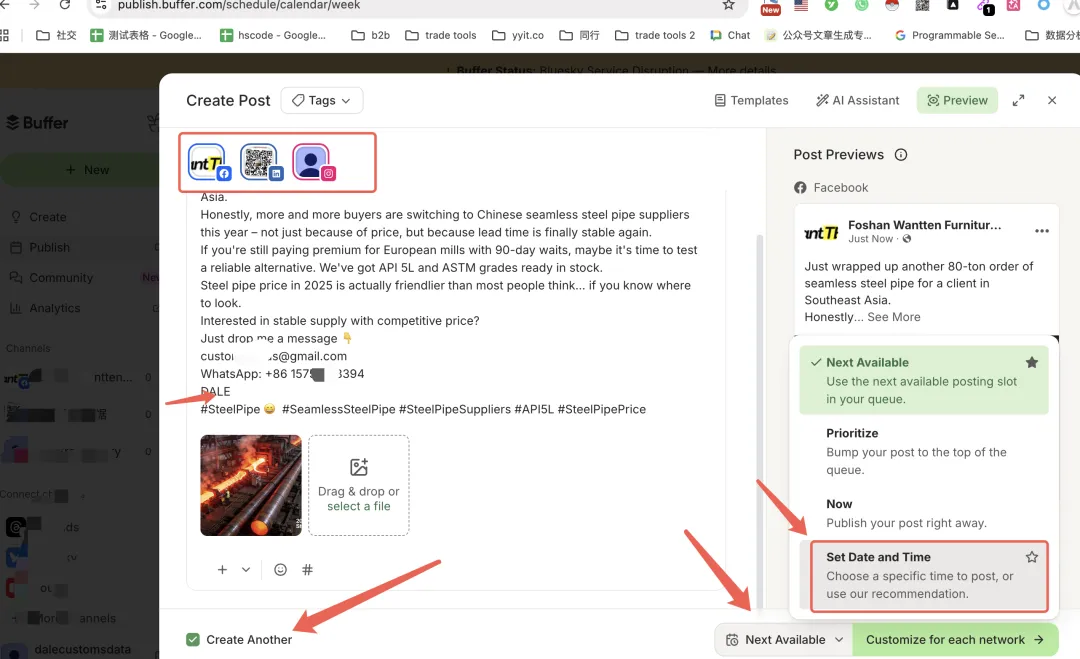This screenshot has width=1080, height=659.
Task: Click the address bar URL
Action: (x=239, y=6)
